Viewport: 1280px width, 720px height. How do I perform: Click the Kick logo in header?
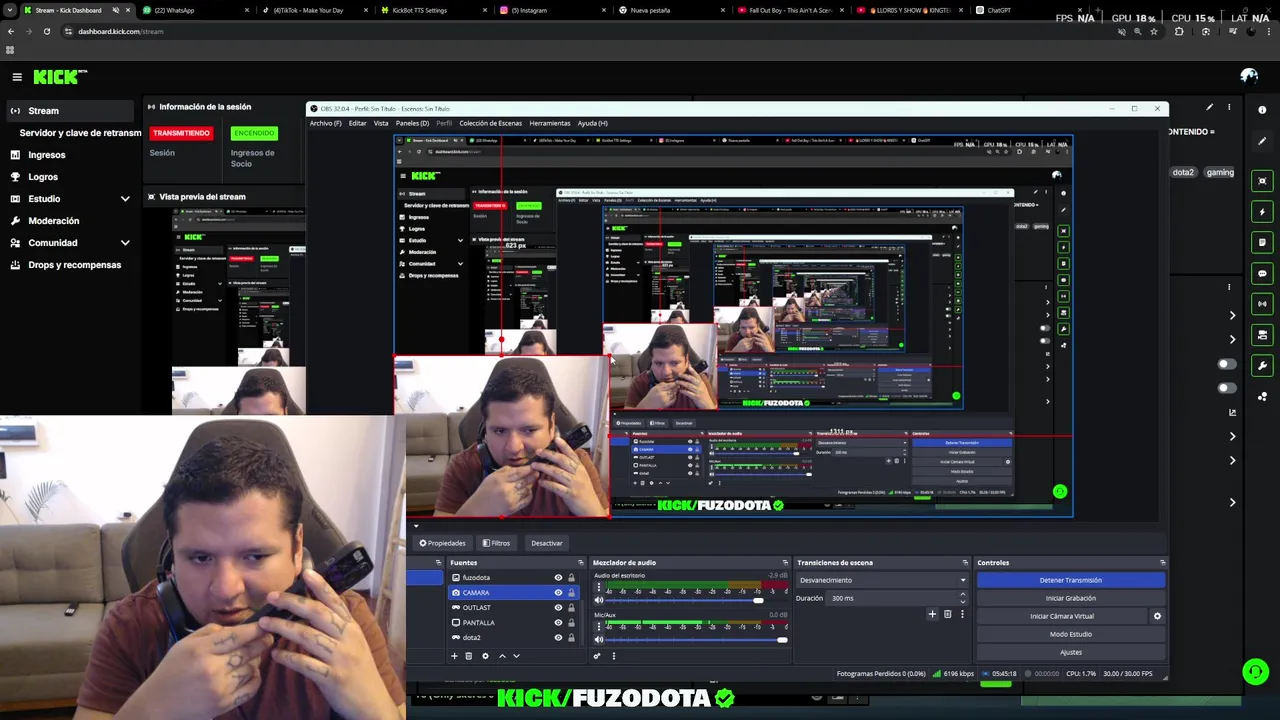click(60, 77)
